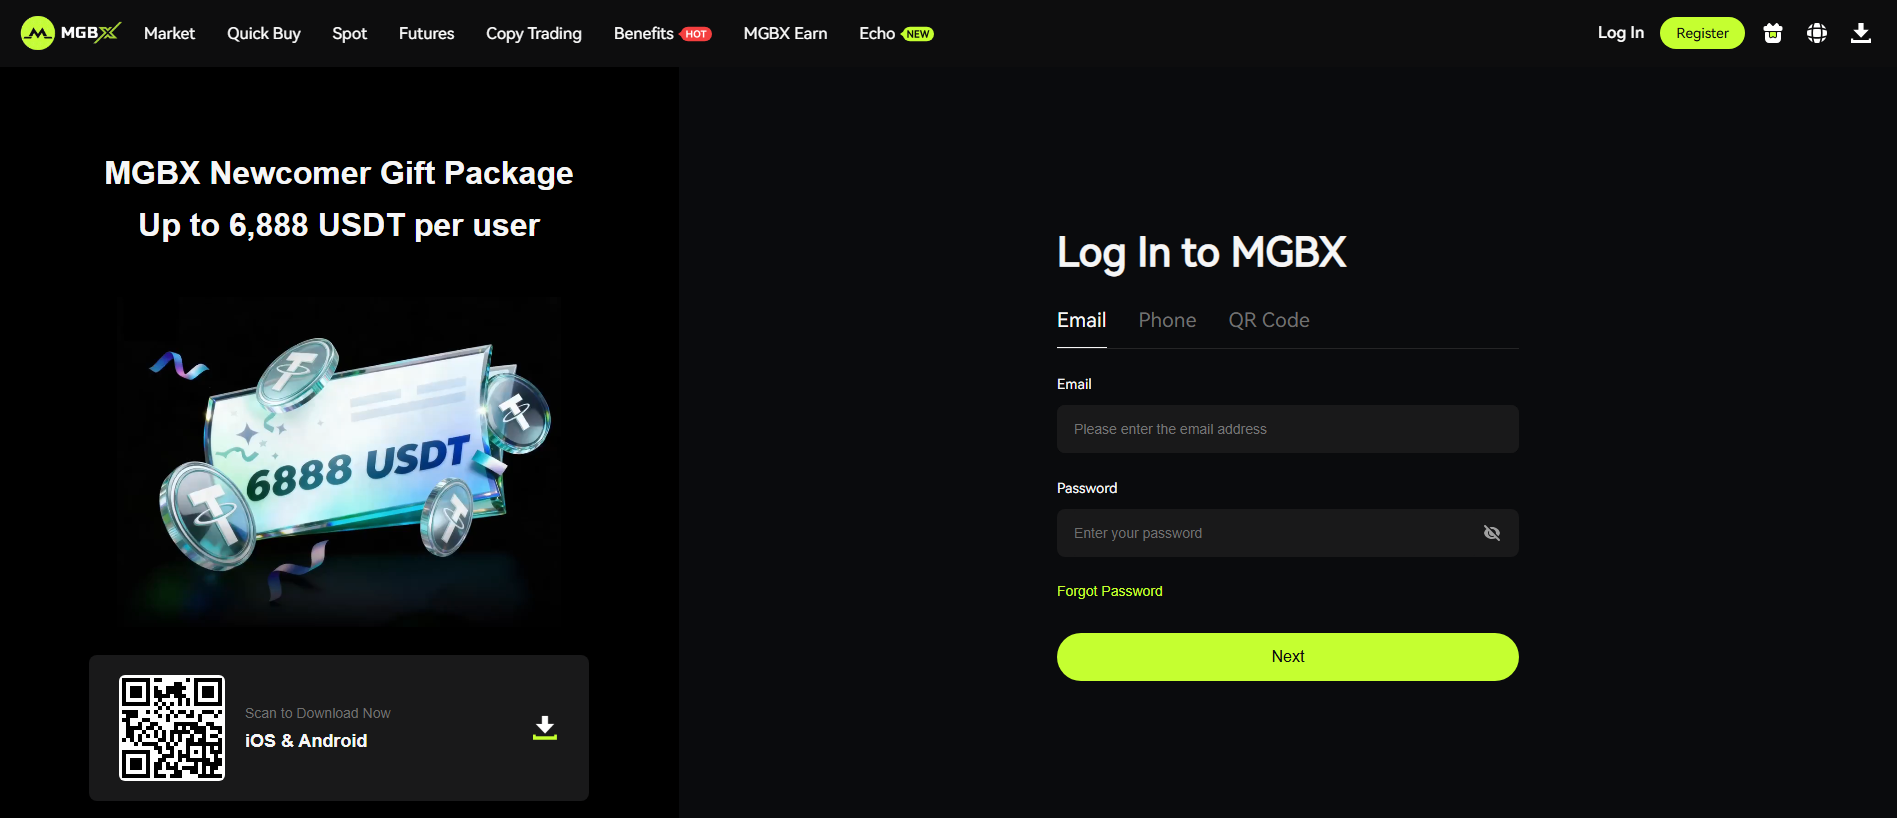Viewport: 1897px width, 818px height.
Task: Switch to the Phone login tab
Action: pyautogui.click(x=1167, y=320)
